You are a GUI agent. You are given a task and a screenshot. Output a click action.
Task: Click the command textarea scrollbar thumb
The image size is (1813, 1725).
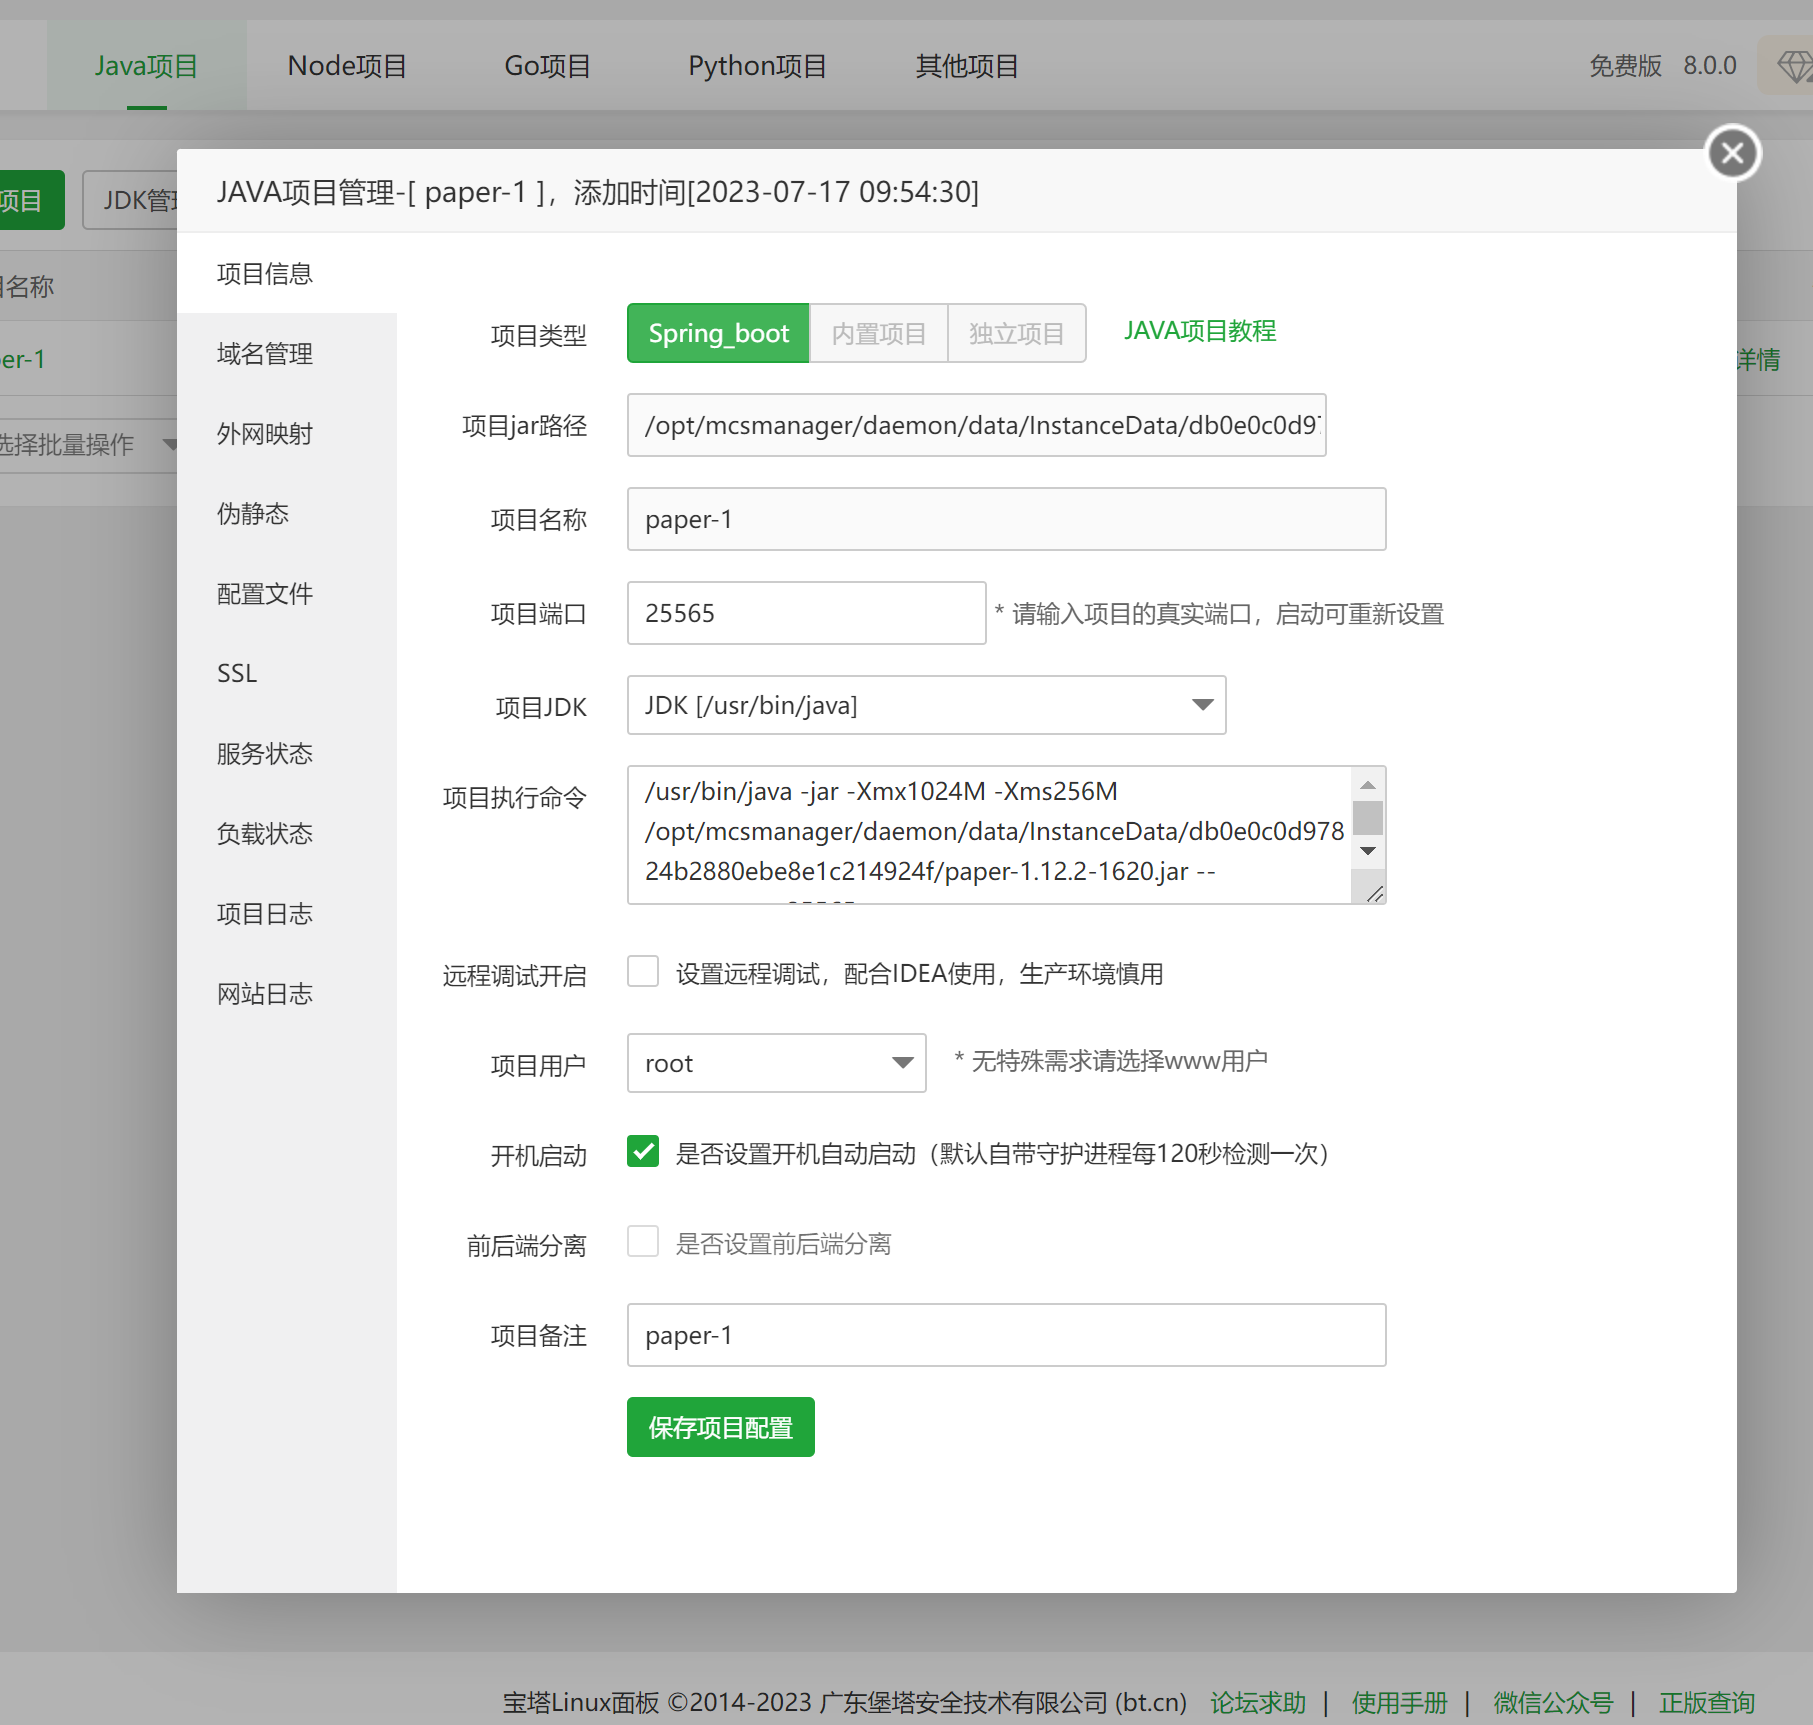point(1368,818)
